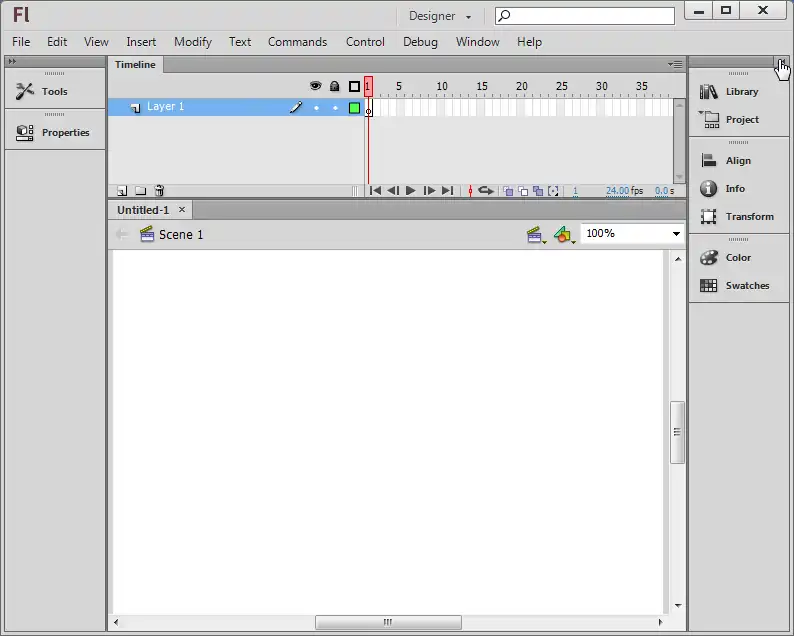Delete layer with the trash icon
Image resolution: width=794 pixels, height=636 pixels.
(x=159, y=191)
